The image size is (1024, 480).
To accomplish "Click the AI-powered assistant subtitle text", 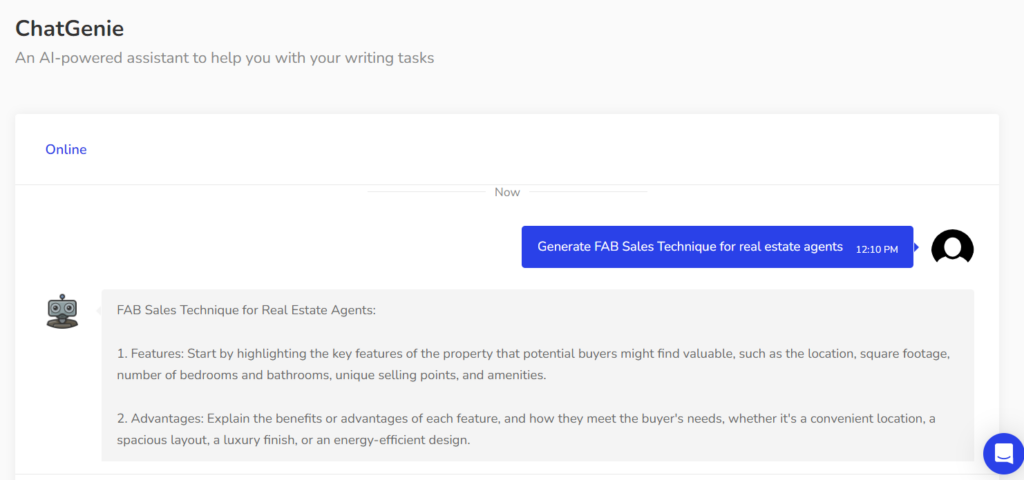I will coord(224,58).
